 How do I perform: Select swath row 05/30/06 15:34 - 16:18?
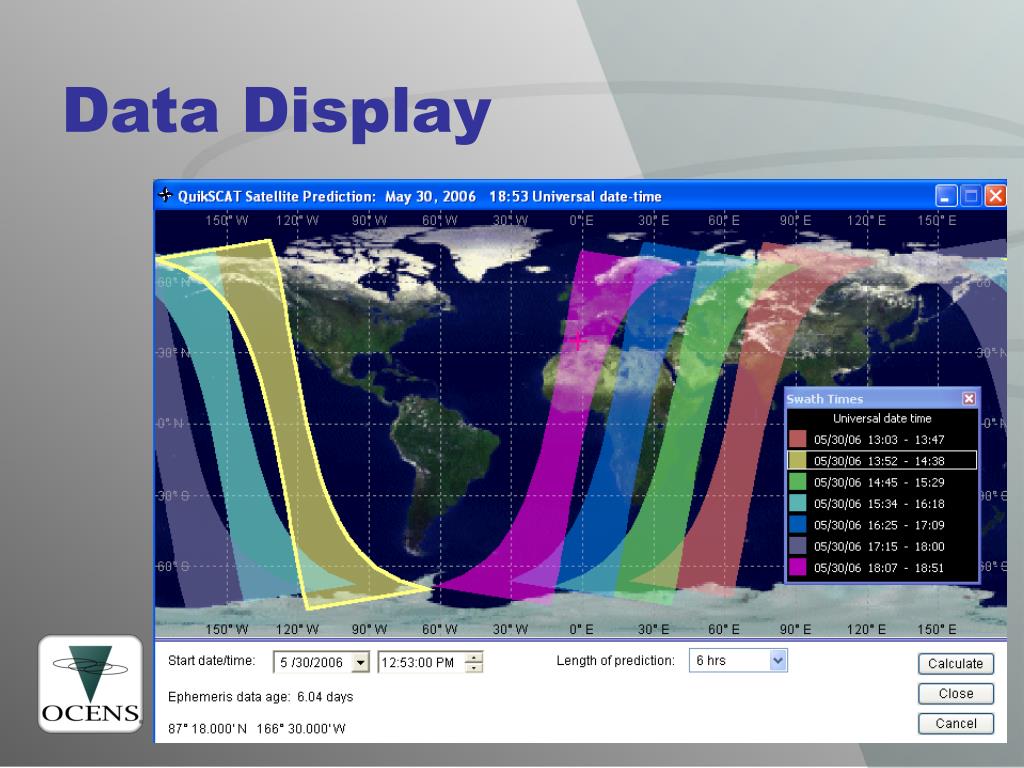(882, 504)
